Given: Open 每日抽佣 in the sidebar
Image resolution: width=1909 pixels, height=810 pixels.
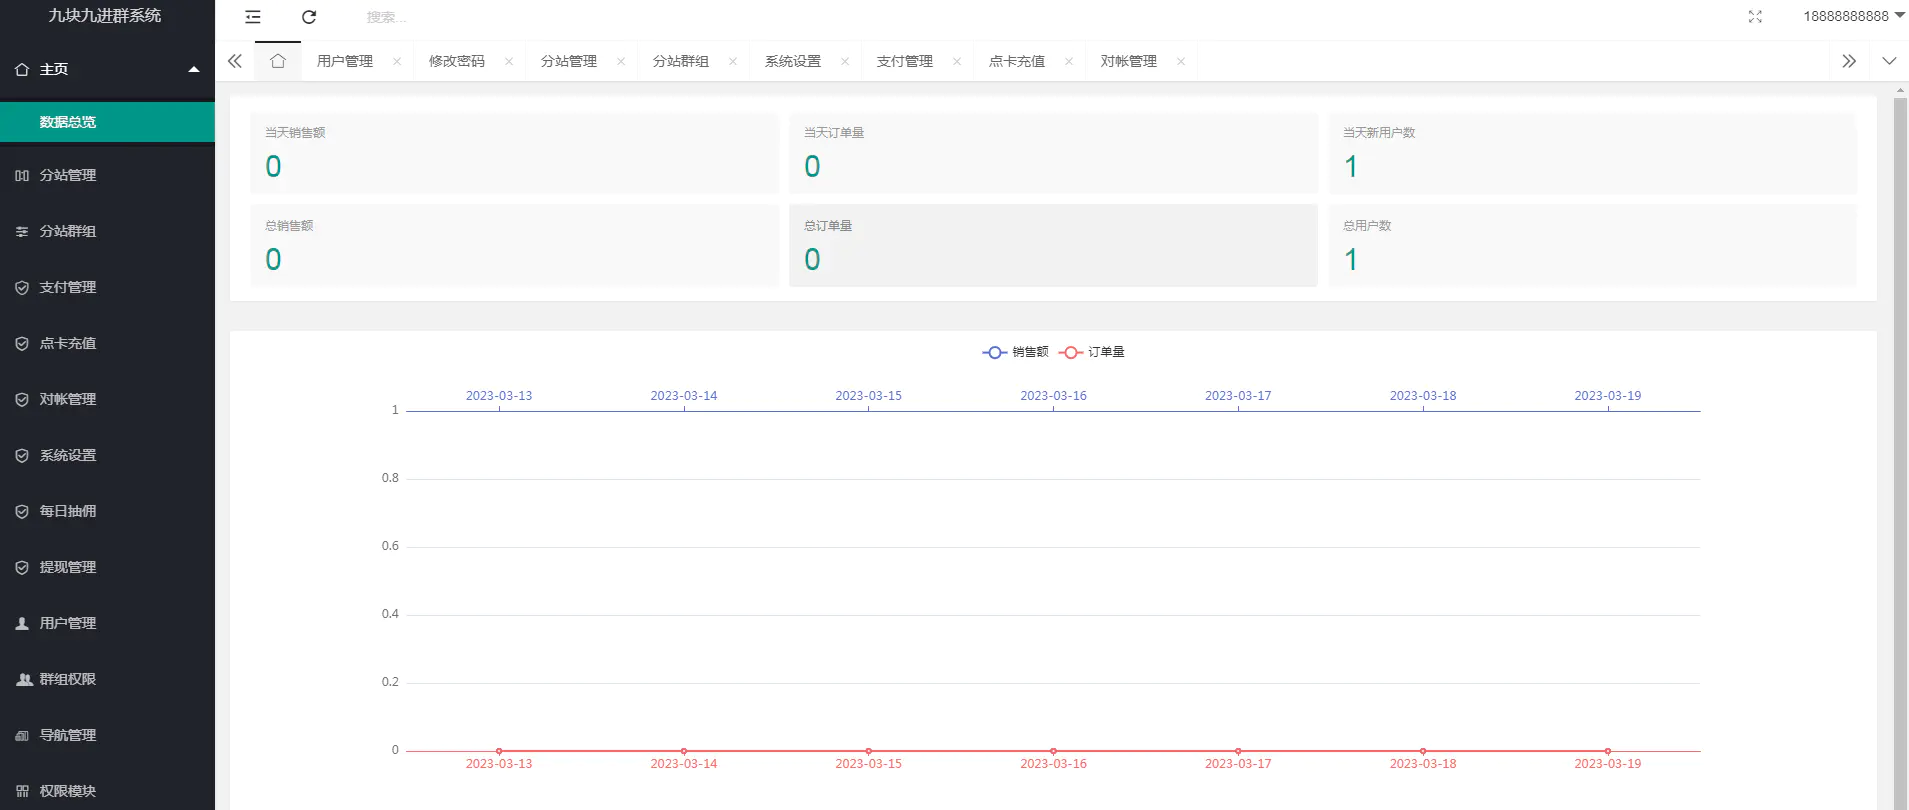Looking at the screenshot, I should [x=68, y=511].
